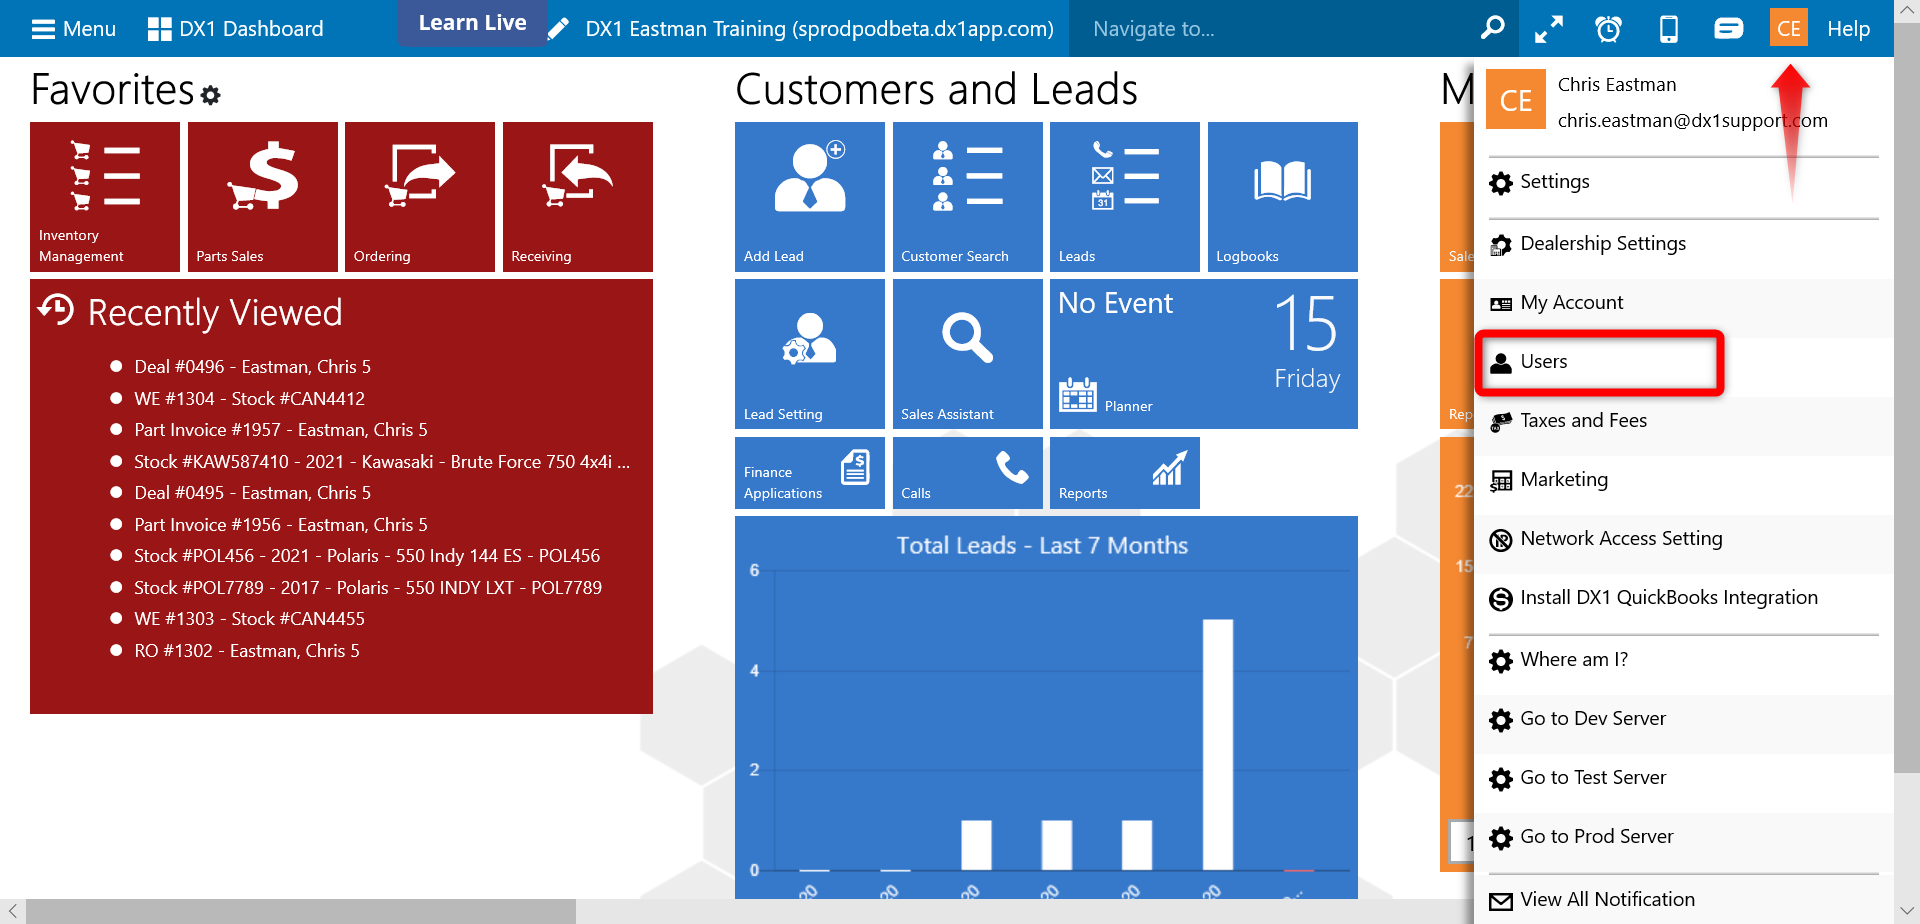The image size is (1920, 924).
Task: Open Deal #0496 - Eastman, Chris 5
Action: point(252,367)
